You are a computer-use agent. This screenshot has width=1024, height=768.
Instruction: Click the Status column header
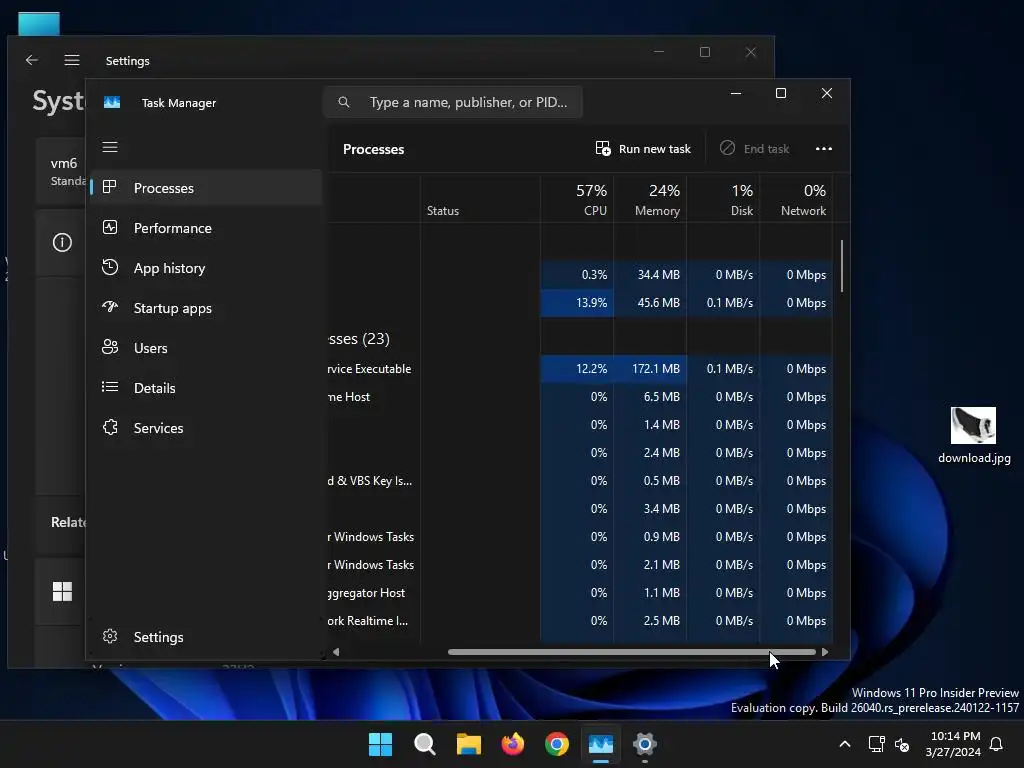480,199
